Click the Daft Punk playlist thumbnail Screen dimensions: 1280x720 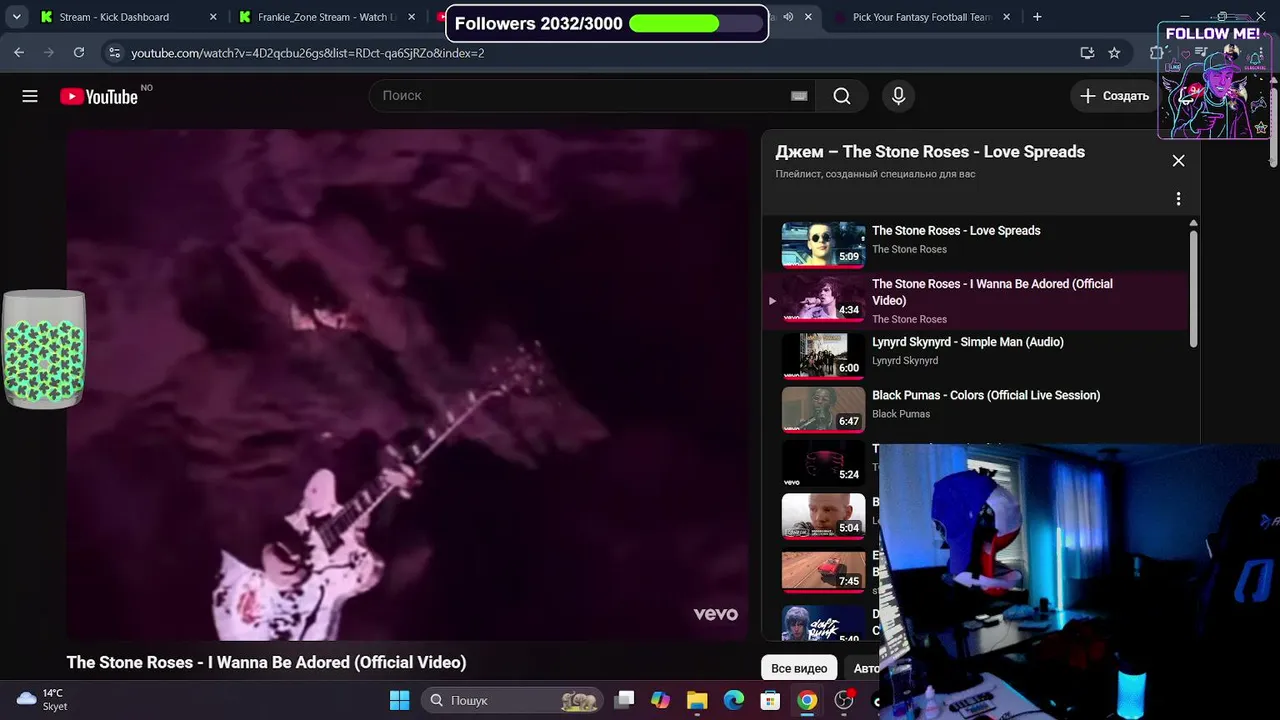click(823, 622)
